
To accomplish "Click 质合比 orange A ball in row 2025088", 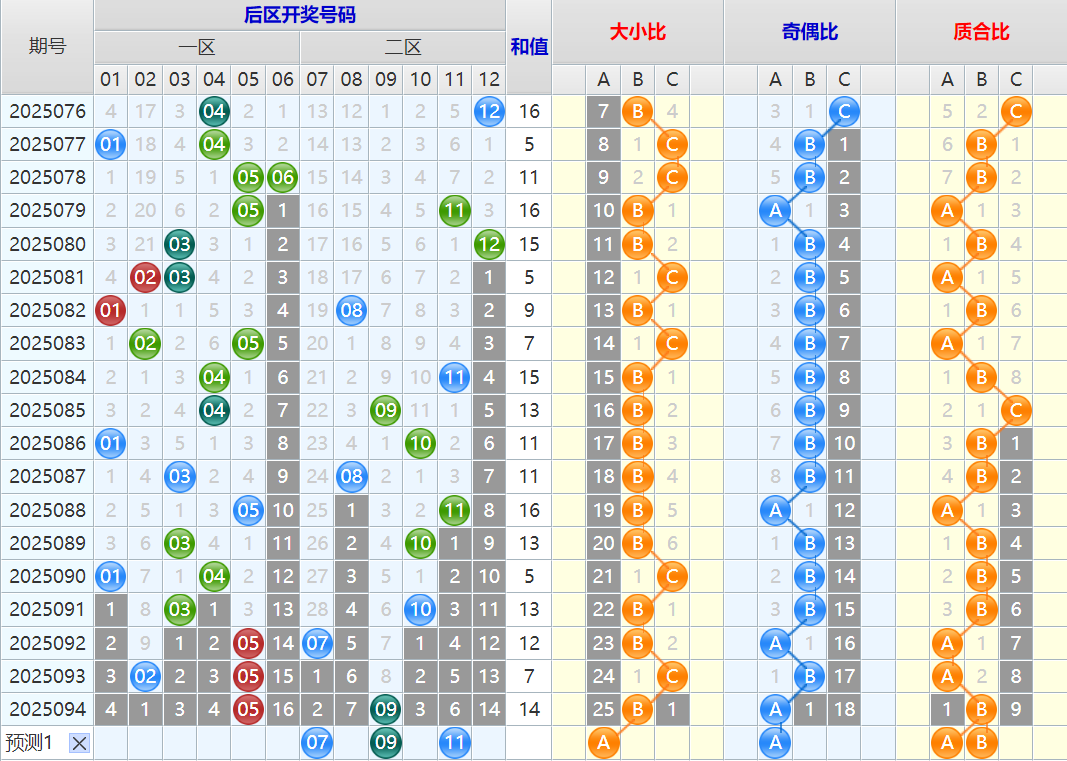I will (x=947, y=510).
